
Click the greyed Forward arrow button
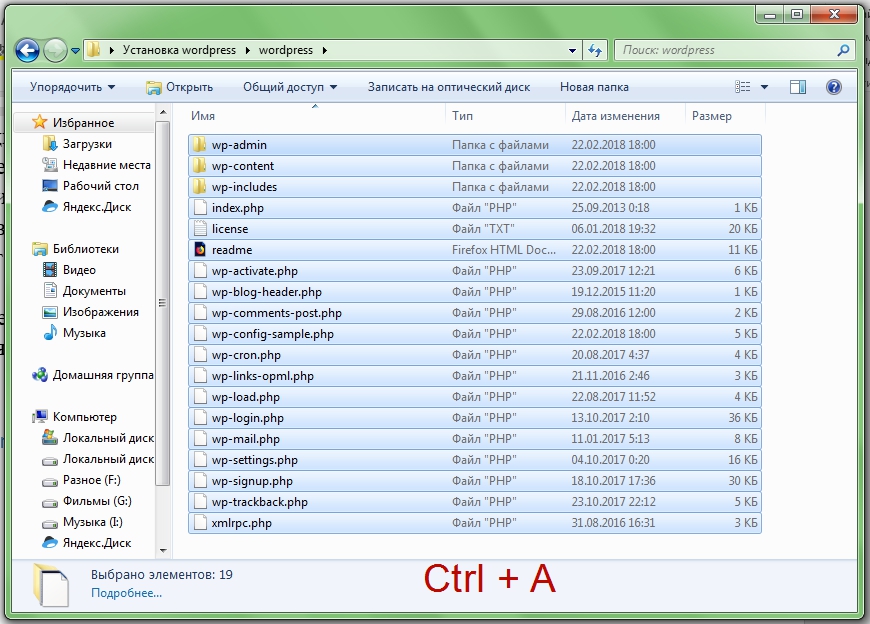coord(55,51)
